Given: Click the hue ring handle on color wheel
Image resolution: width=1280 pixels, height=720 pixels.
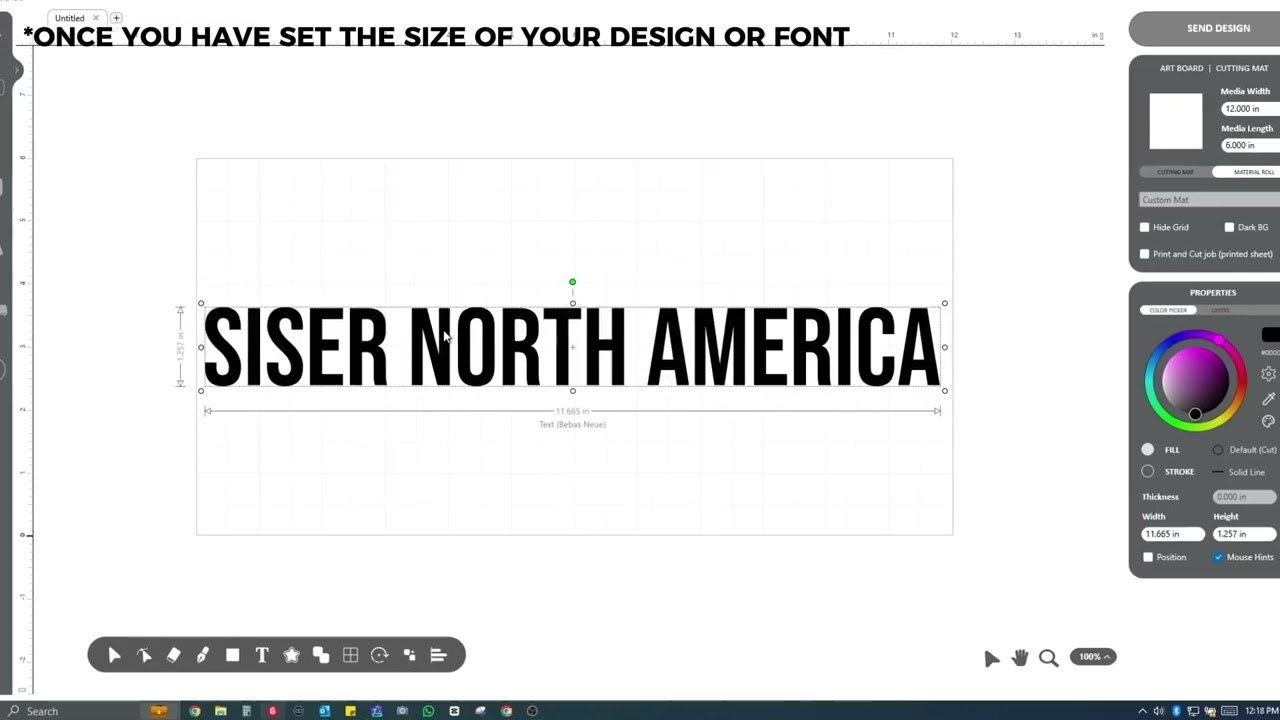Looking at the screenshot, I should click(x=1219, y=342).
